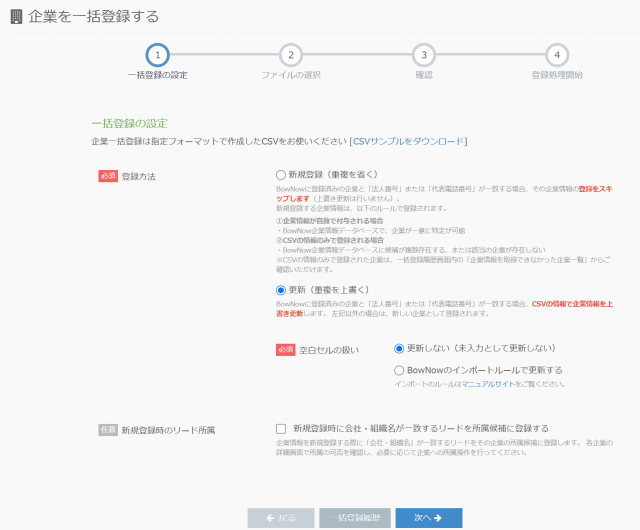Click the 登録処理開始 step label

tap(557, 75)
